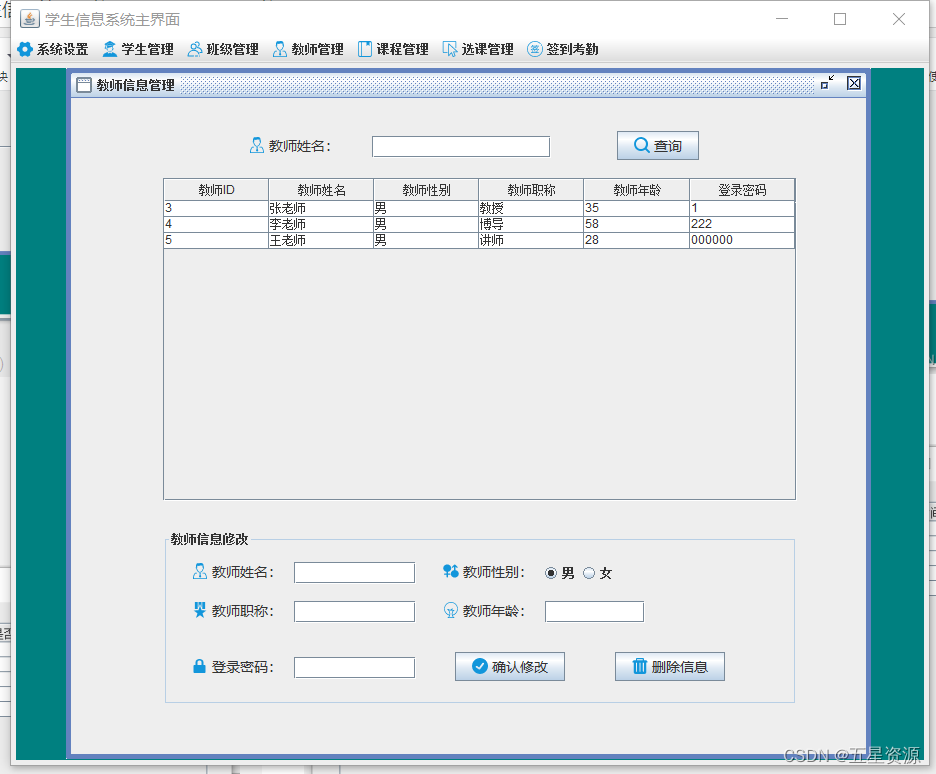The image size is (936, 774).
Task: Click the 讲师 title cell
Action: [x=531, y=240]
